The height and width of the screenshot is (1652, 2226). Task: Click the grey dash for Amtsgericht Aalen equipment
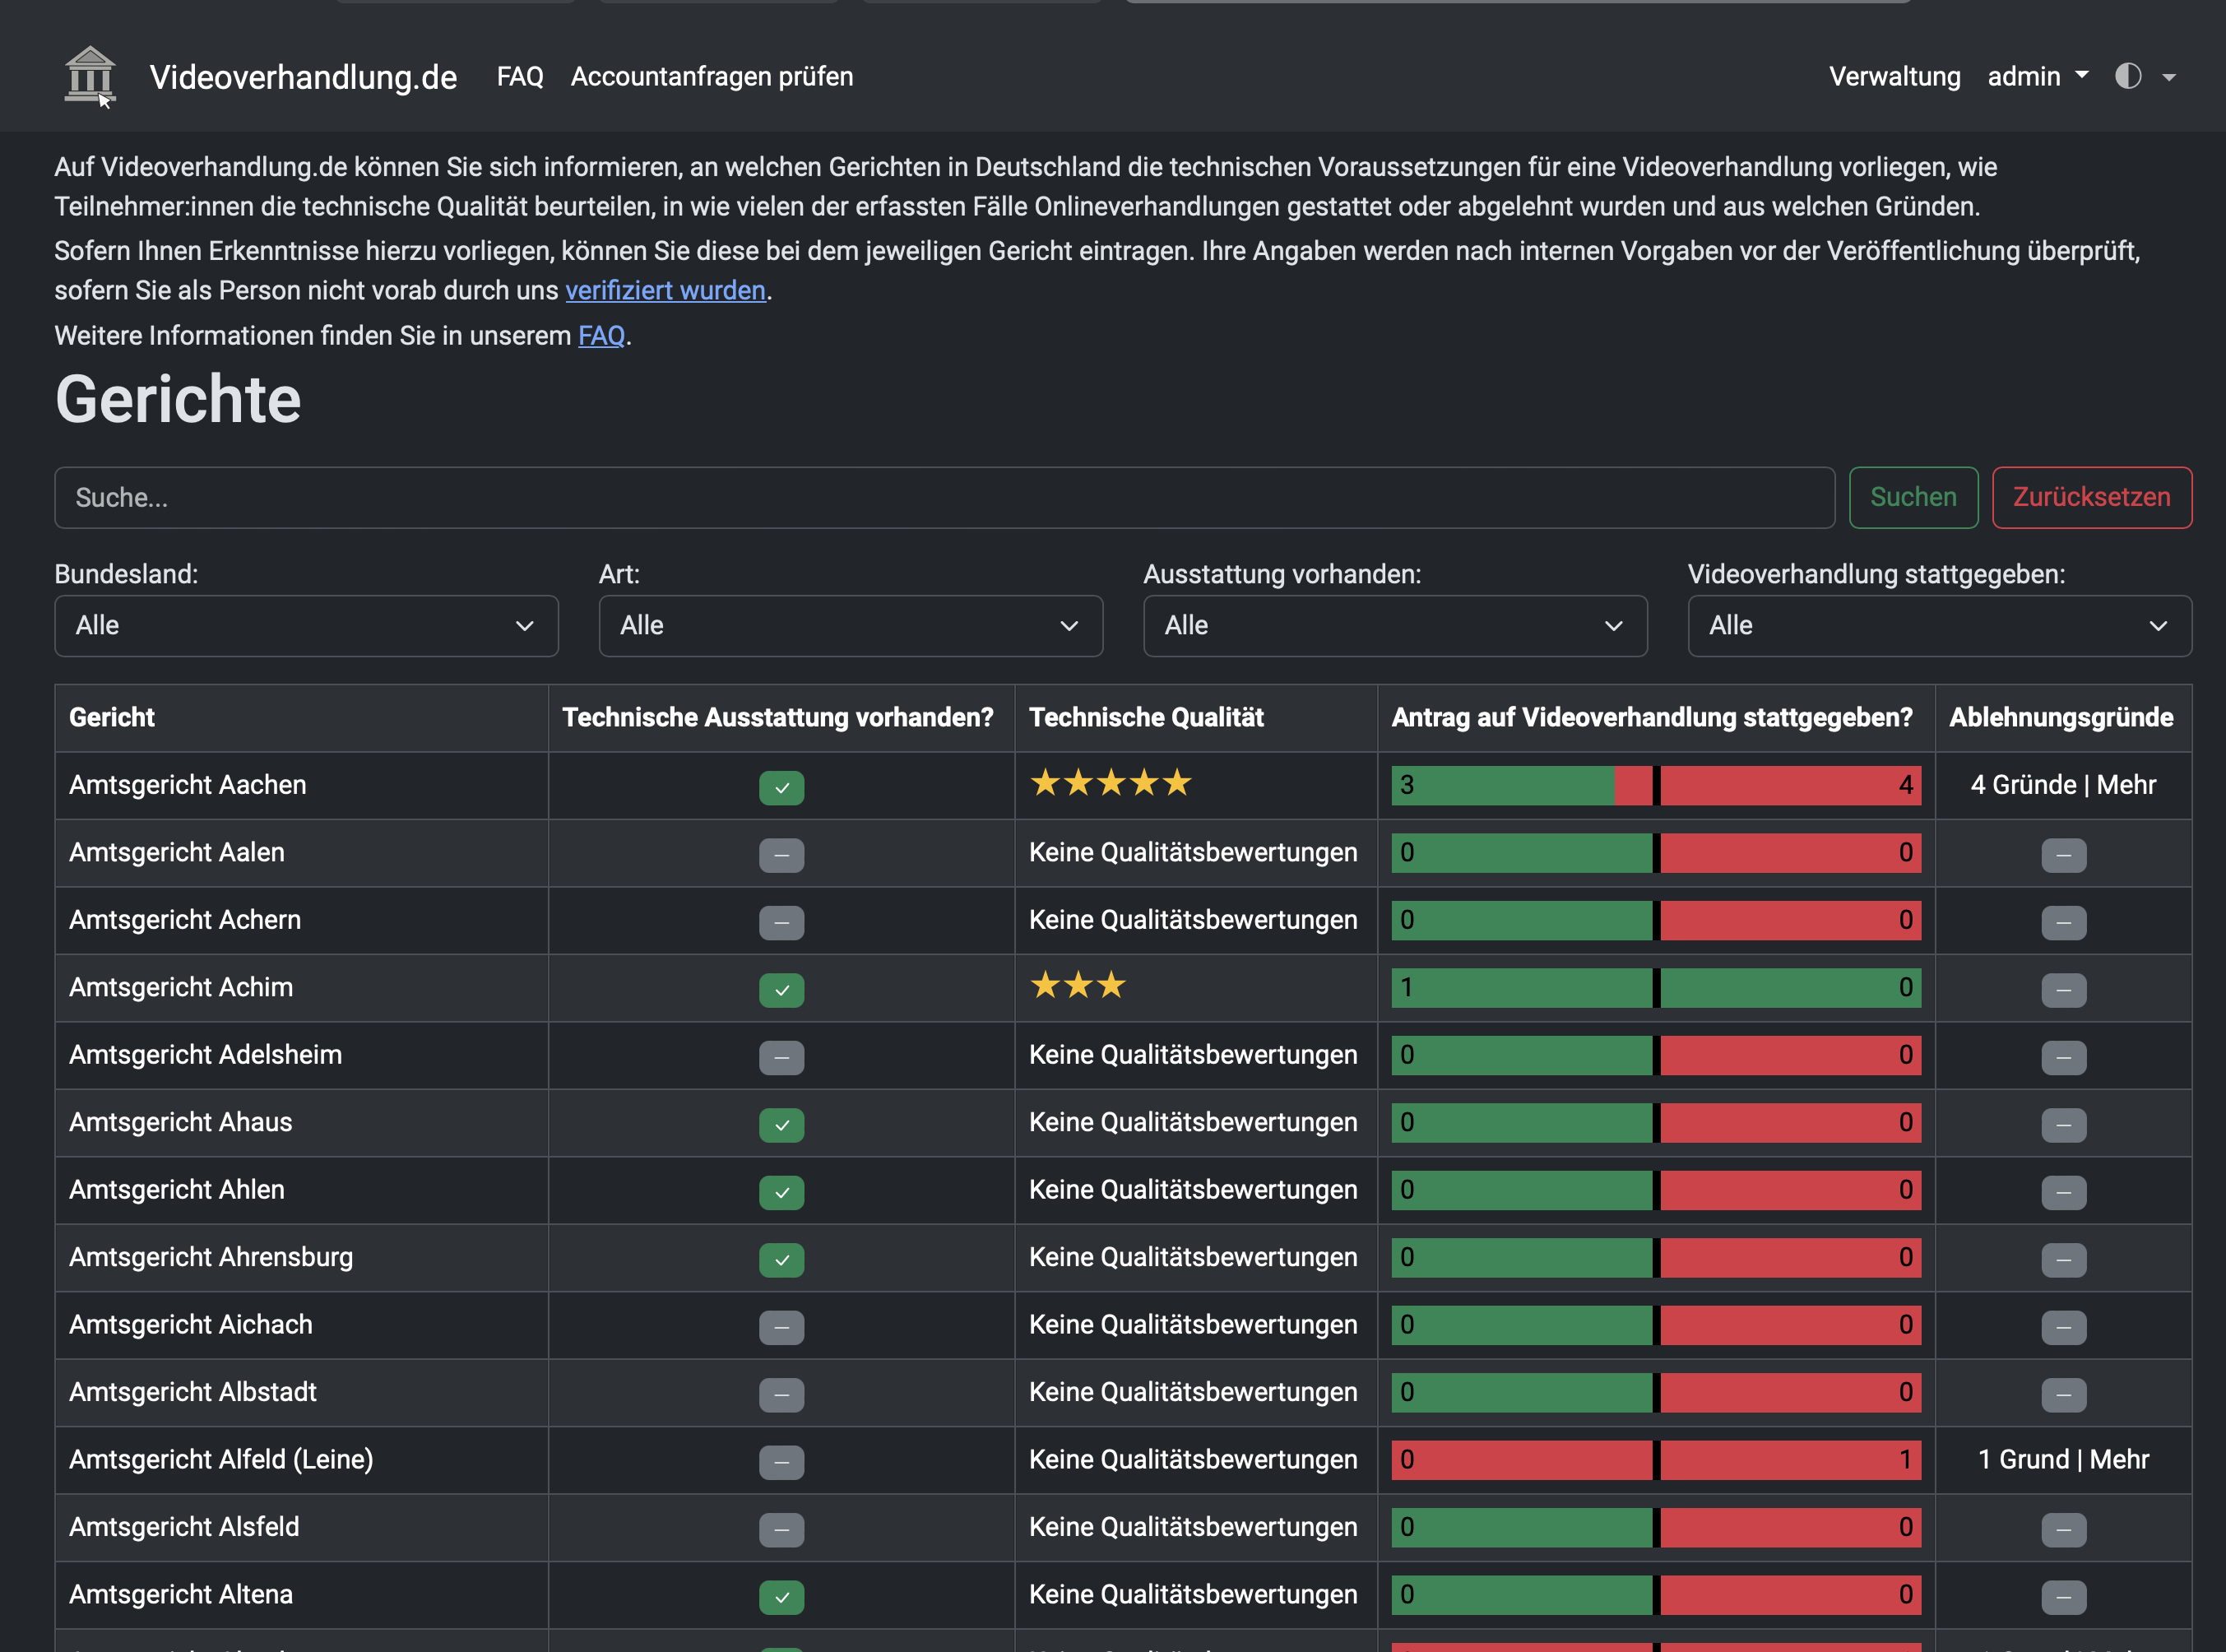point(782,855)
